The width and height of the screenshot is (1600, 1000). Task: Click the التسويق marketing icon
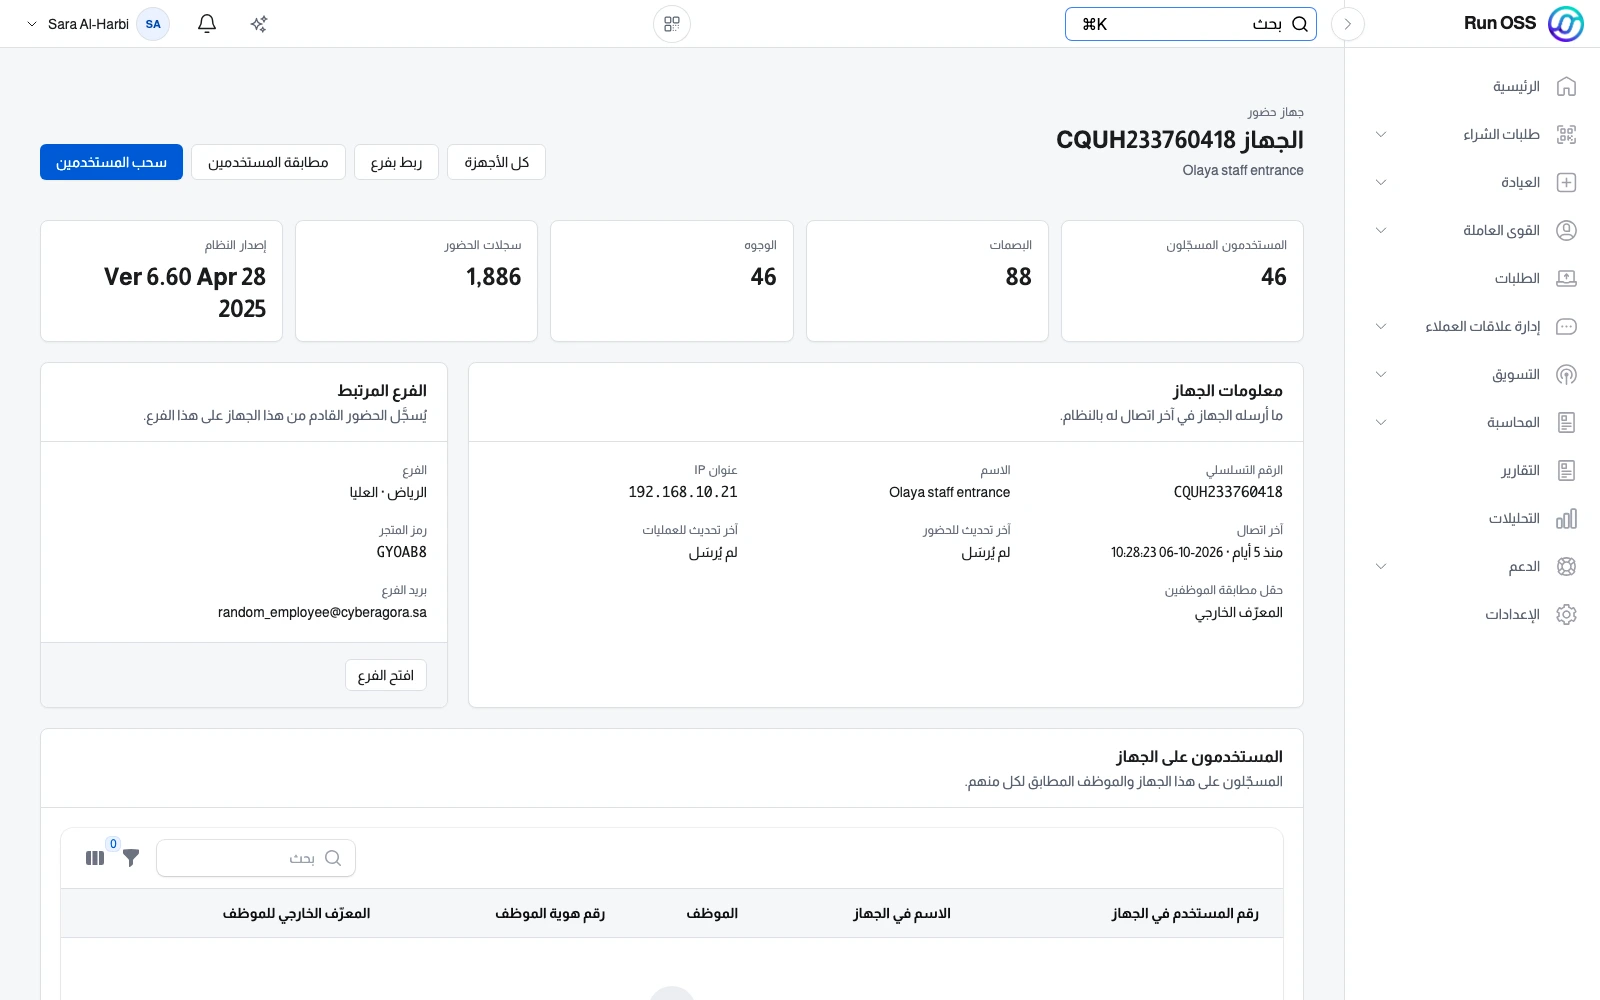[1567, 375]
